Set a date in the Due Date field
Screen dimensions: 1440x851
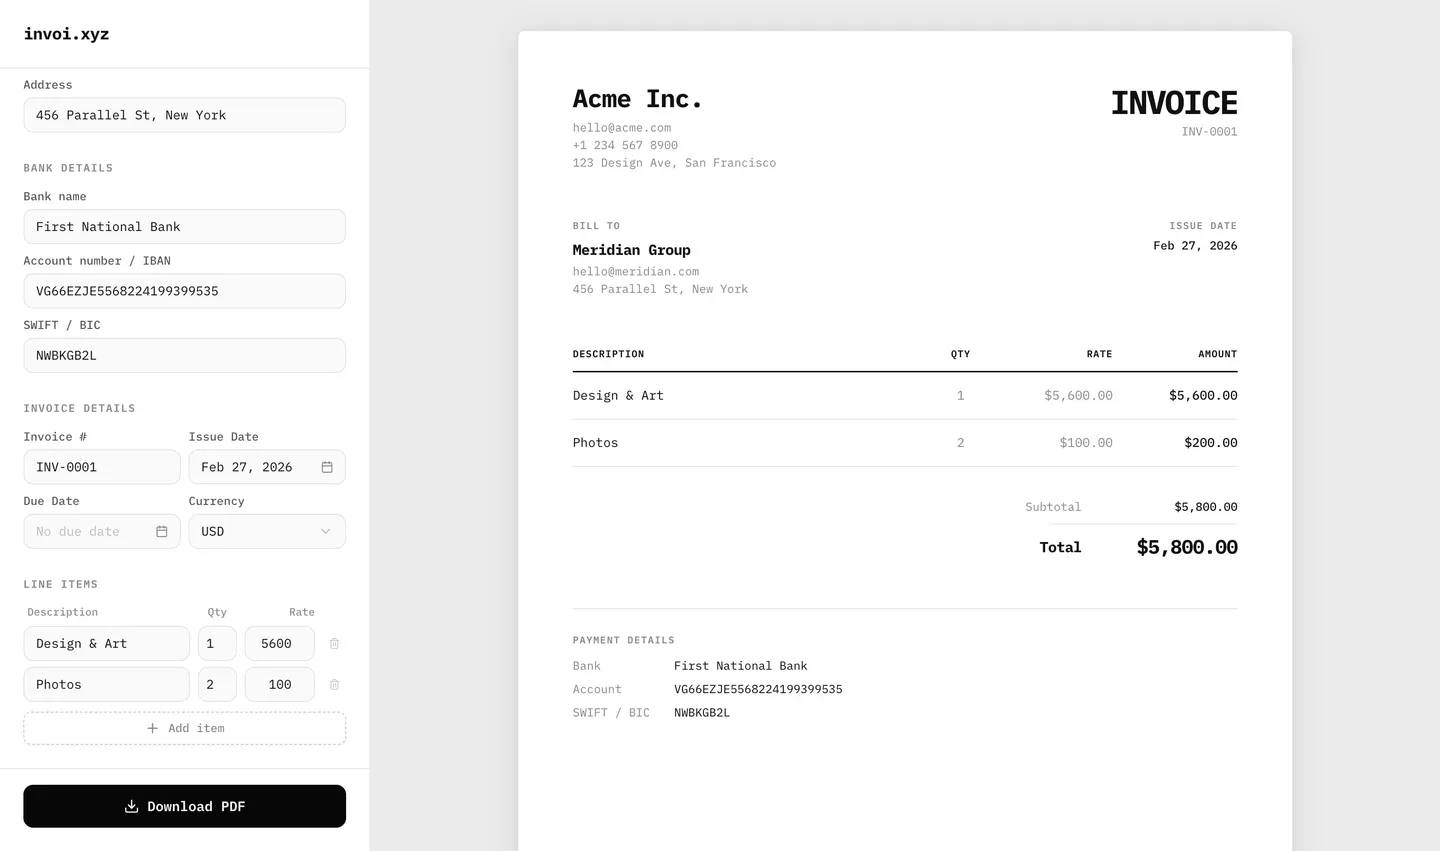pos(90,531)
